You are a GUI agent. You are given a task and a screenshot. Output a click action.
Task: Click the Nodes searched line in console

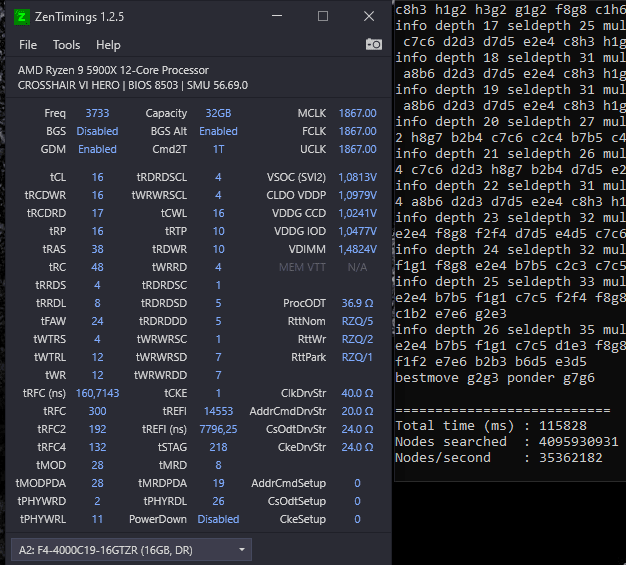tap(507, 441)
